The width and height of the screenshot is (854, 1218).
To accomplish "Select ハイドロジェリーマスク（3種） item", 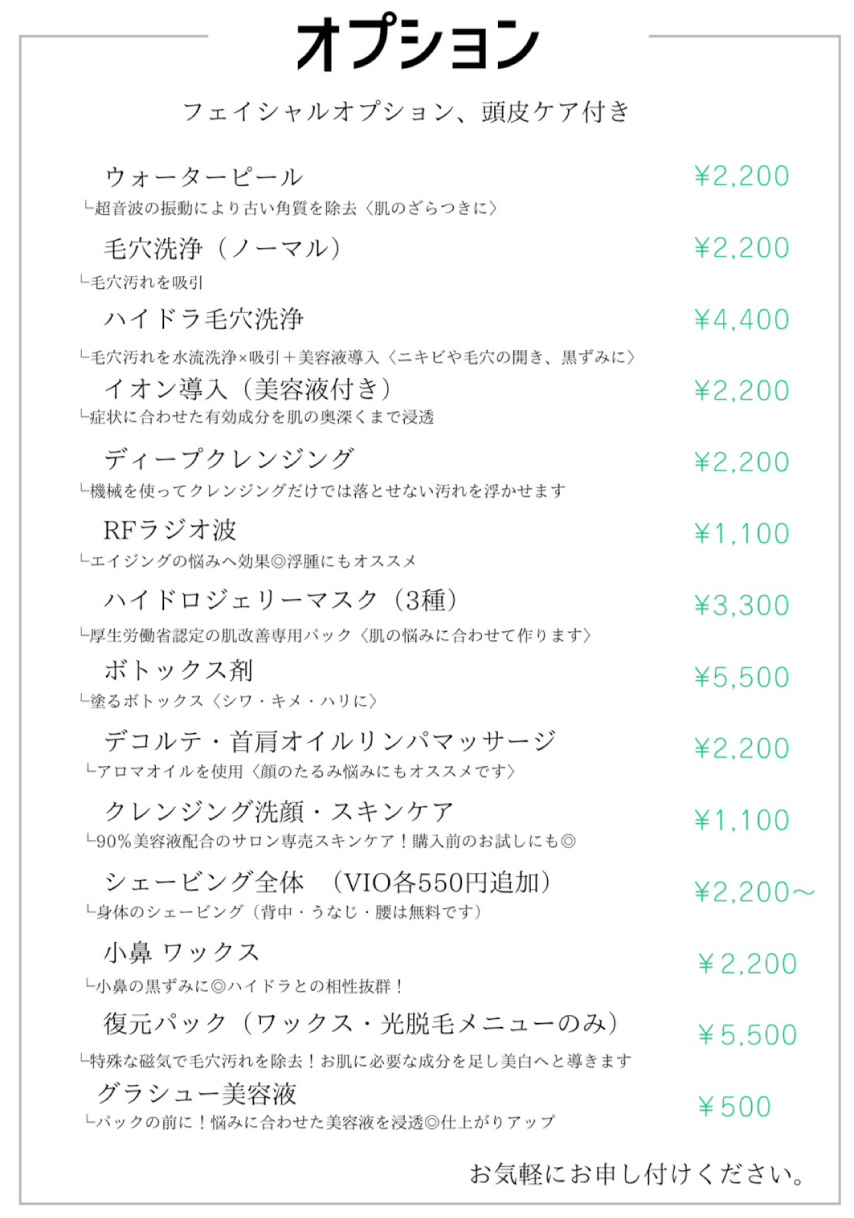I will (281, 600).
